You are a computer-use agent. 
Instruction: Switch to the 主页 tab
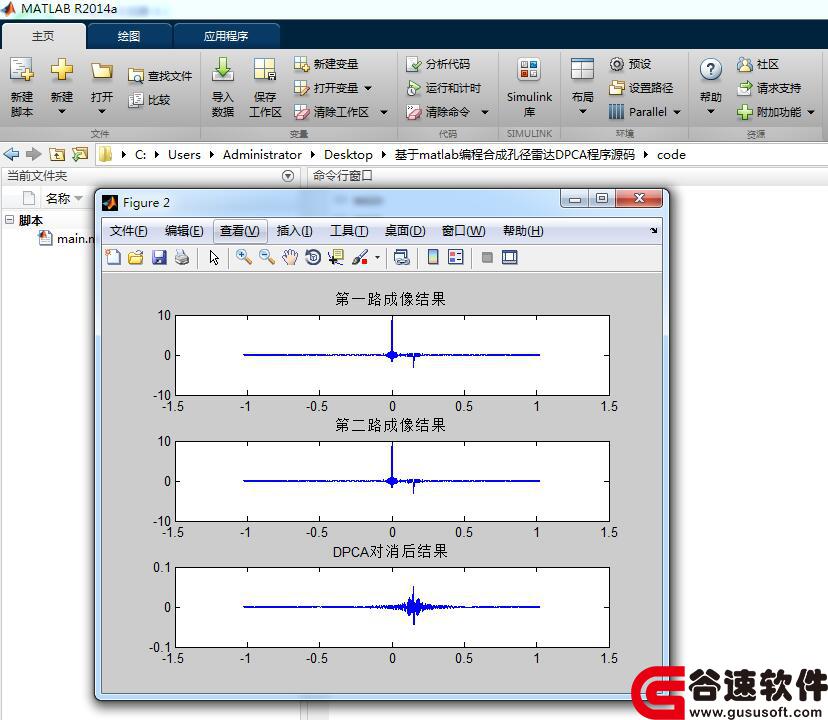click(x=43, y=36)
